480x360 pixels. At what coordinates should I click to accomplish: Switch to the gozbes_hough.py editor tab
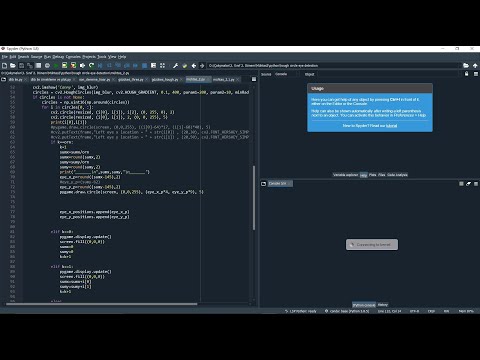coord(165,80)
